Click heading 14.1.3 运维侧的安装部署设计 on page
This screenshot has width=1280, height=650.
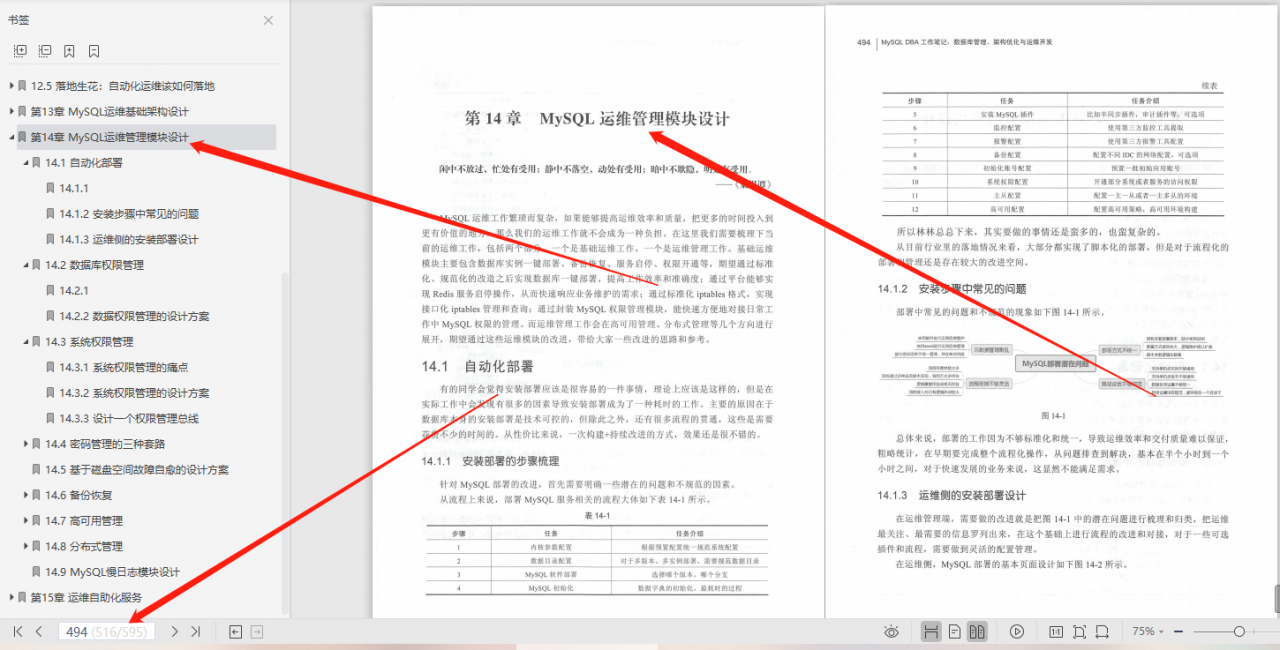952,495
